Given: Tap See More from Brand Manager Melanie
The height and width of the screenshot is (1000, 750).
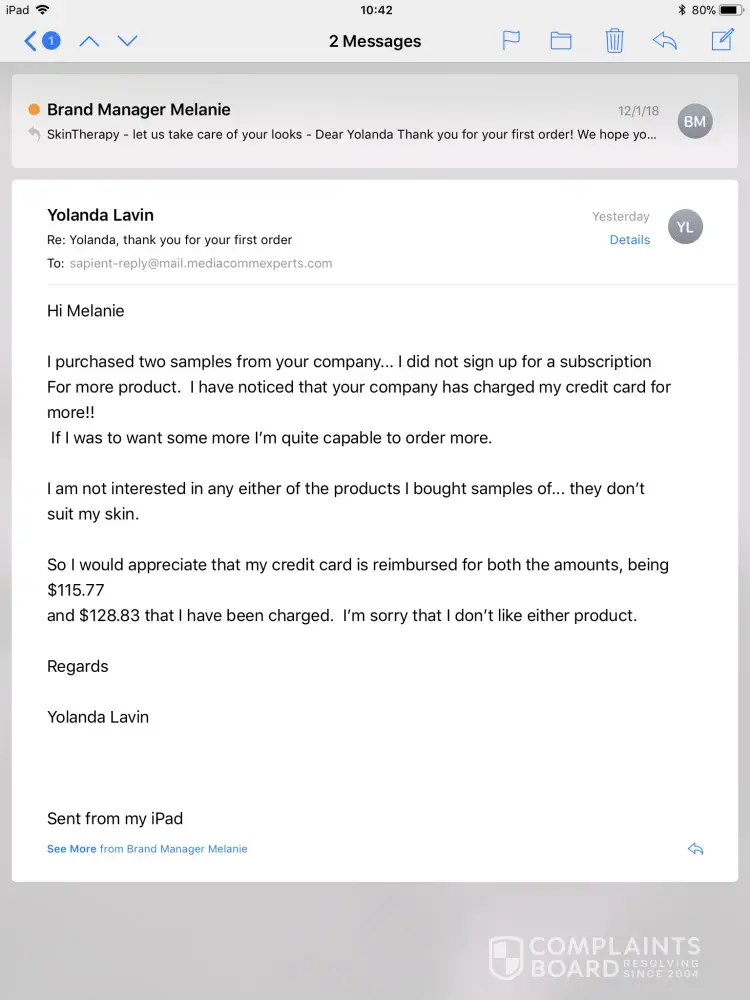Looking at the screenshot, I should (147, 849).
